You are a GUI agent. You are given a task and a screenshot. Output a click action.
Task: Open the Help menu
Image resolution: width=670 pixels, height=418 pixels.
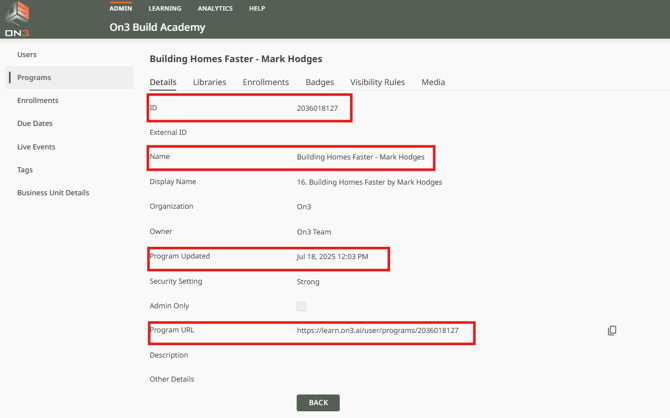257,8
